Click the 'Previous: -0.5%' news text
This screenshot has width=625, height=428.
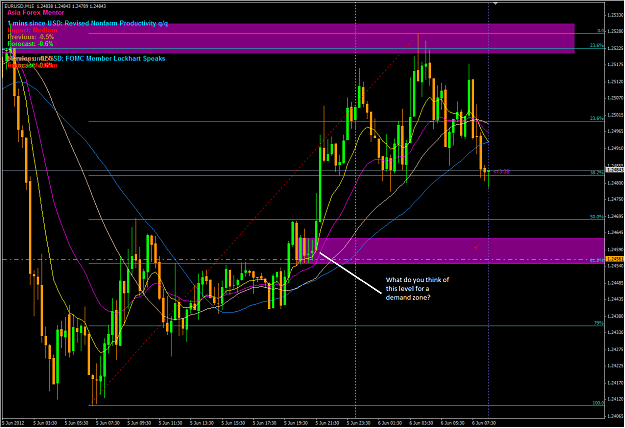pyautogui.click(x=31, y=37)
